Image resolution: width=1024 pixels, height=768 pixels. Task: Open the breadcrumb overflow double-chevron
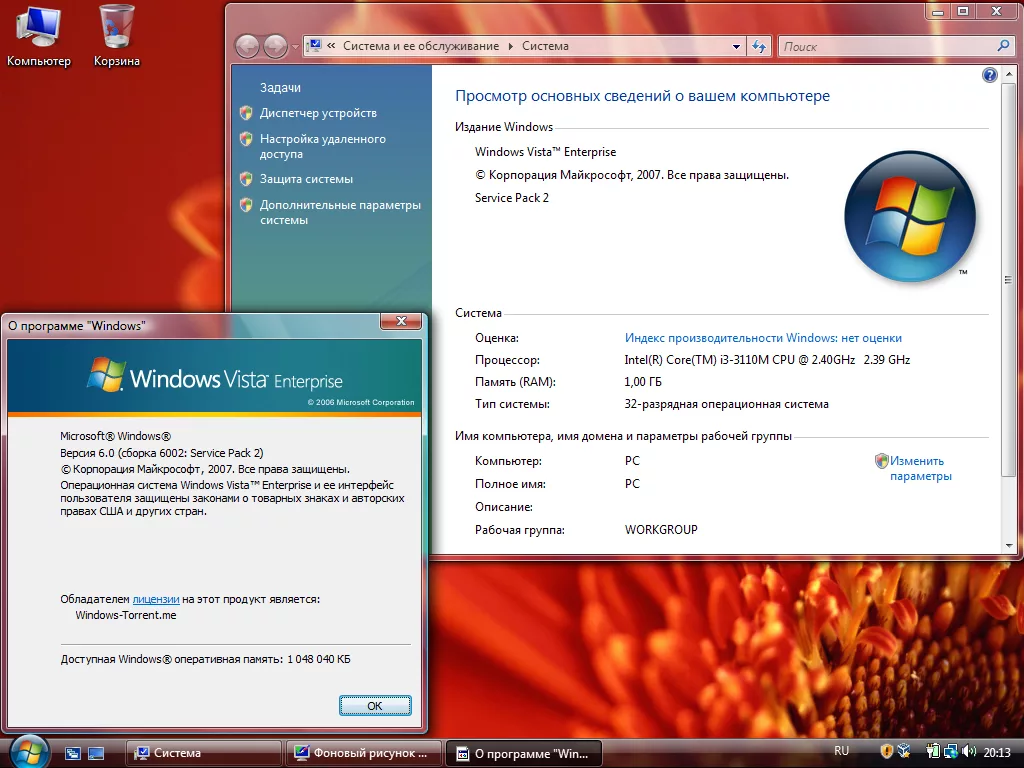[x=331, y=46]
